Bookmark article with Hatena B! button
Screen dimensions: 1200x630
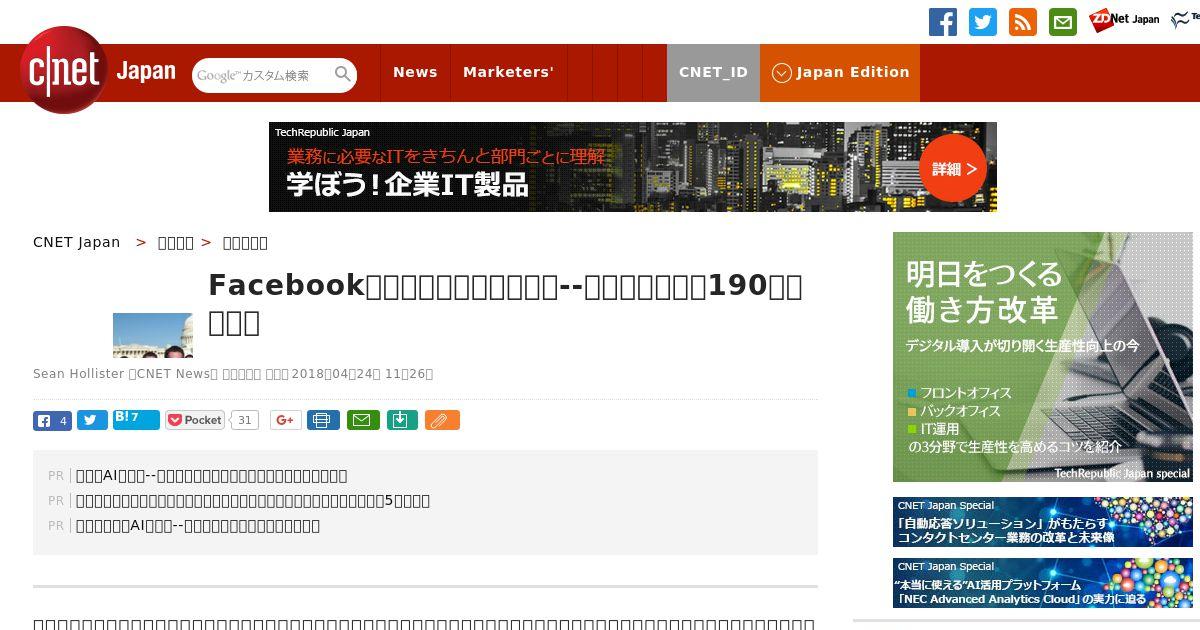coord(136,420)
